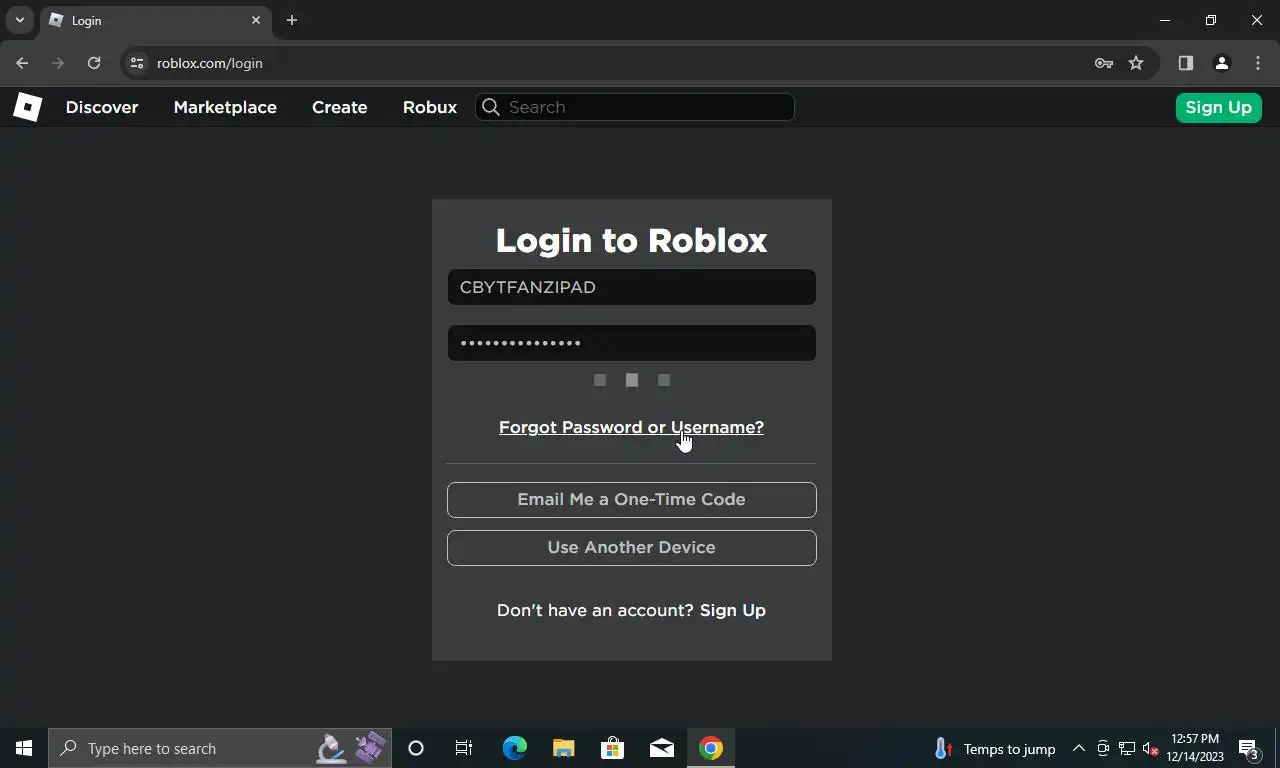
Task: Reload the Roblox login page
Action: [94, 63]
